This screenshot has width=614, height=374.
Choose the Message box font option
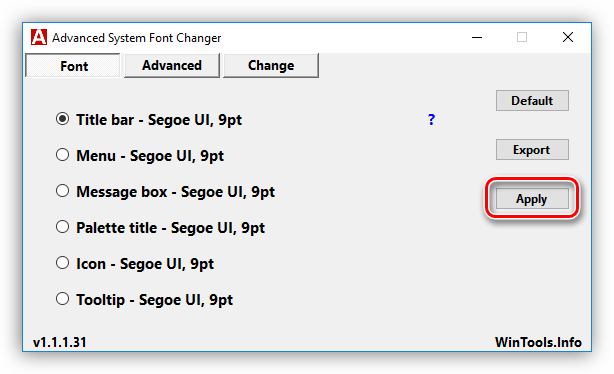pyautogui.click(x=62, y=191)
